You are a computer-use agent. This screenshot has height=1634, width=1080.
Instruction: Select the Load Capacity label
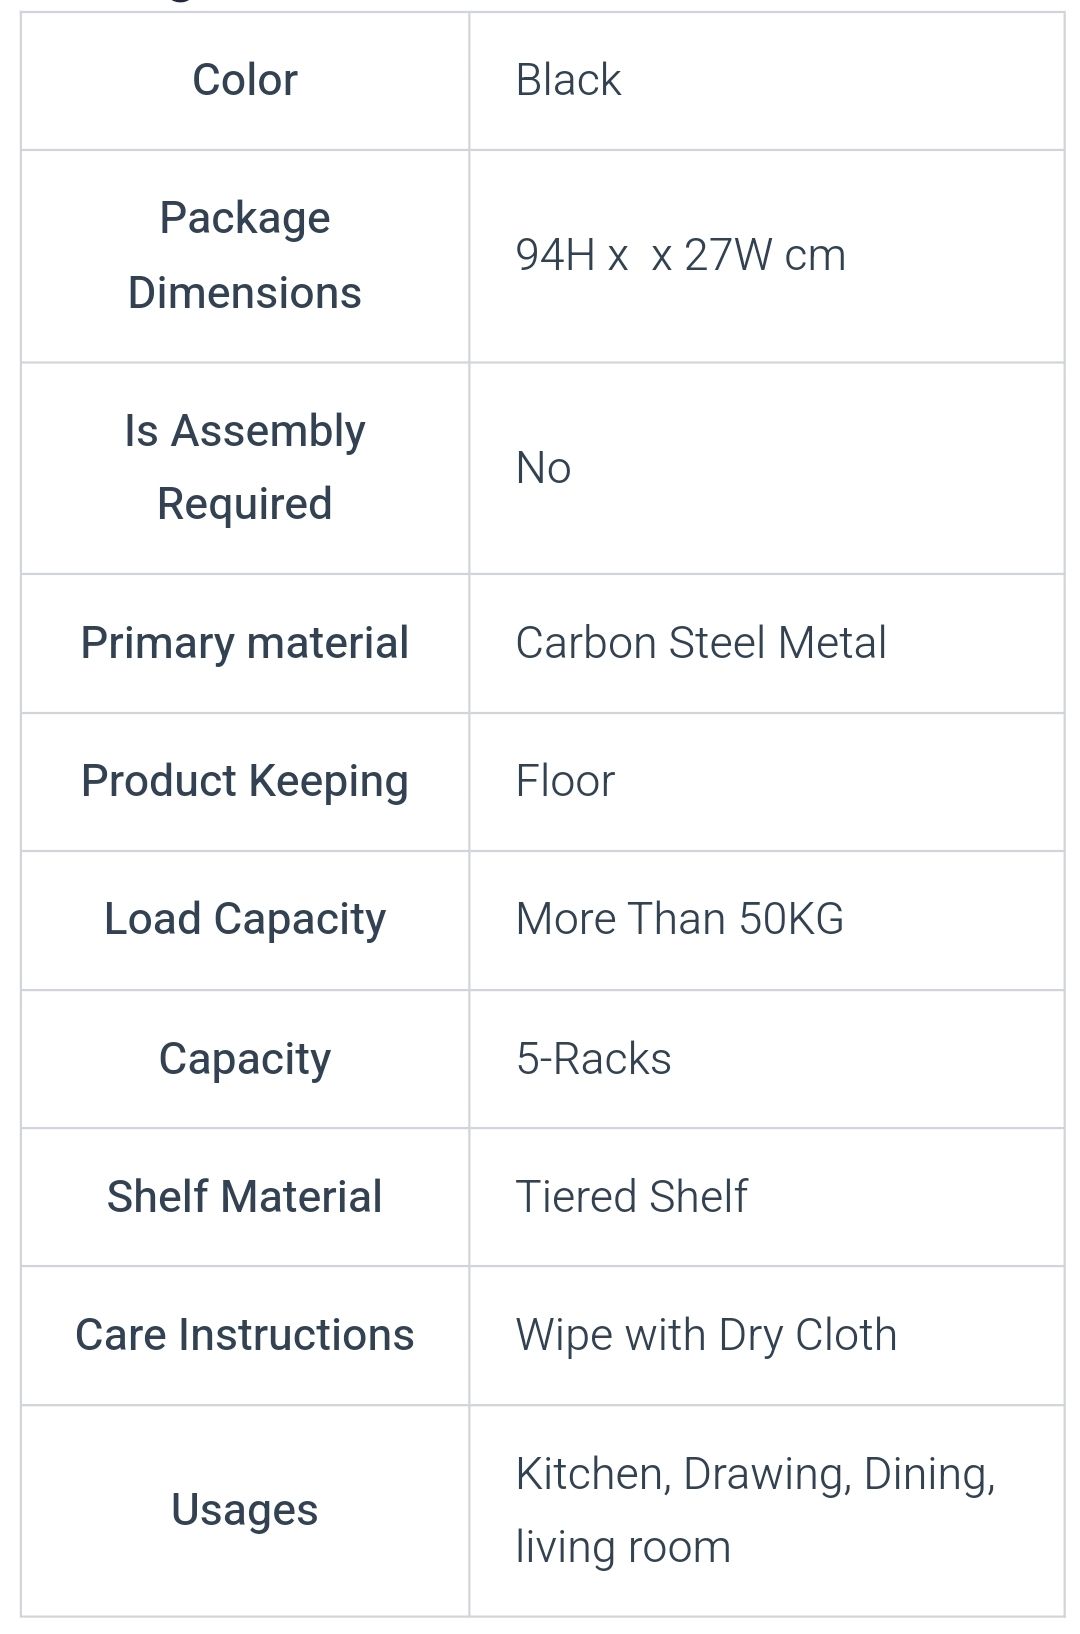tap(245, 919)
